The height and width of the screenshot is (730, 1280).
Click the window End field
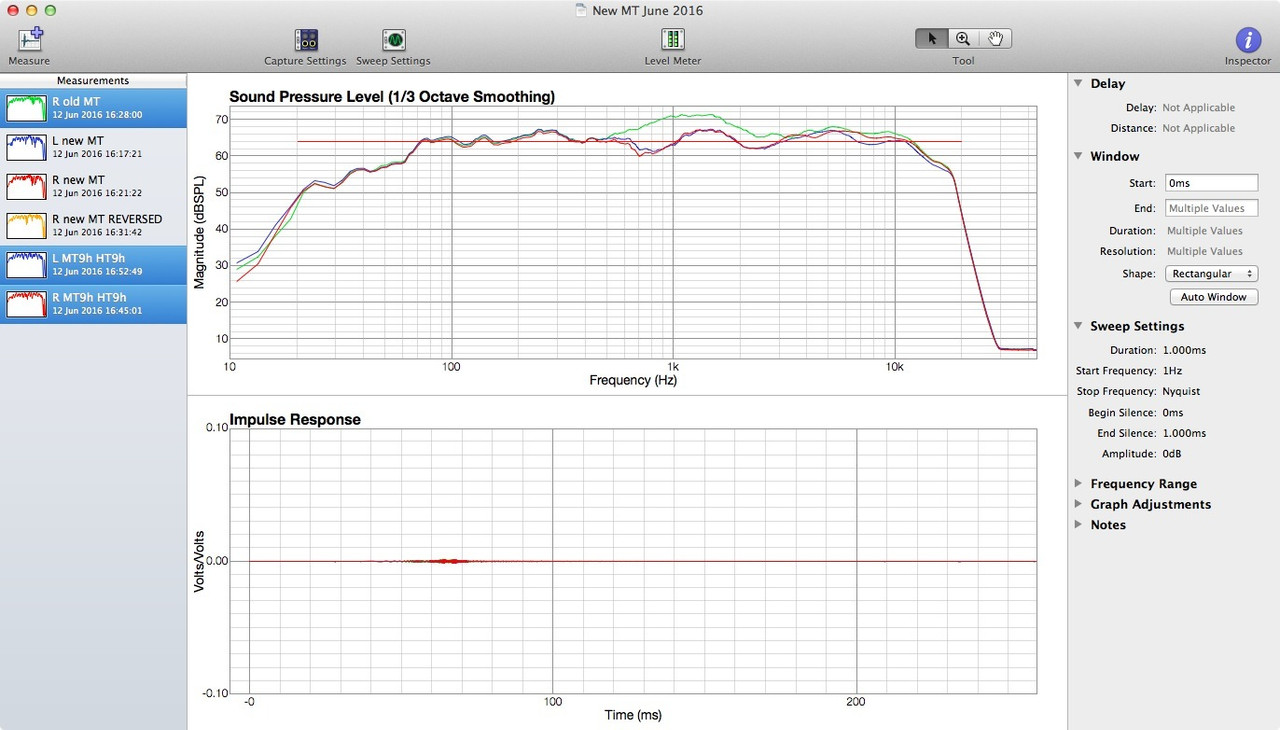coord(1211,208)
